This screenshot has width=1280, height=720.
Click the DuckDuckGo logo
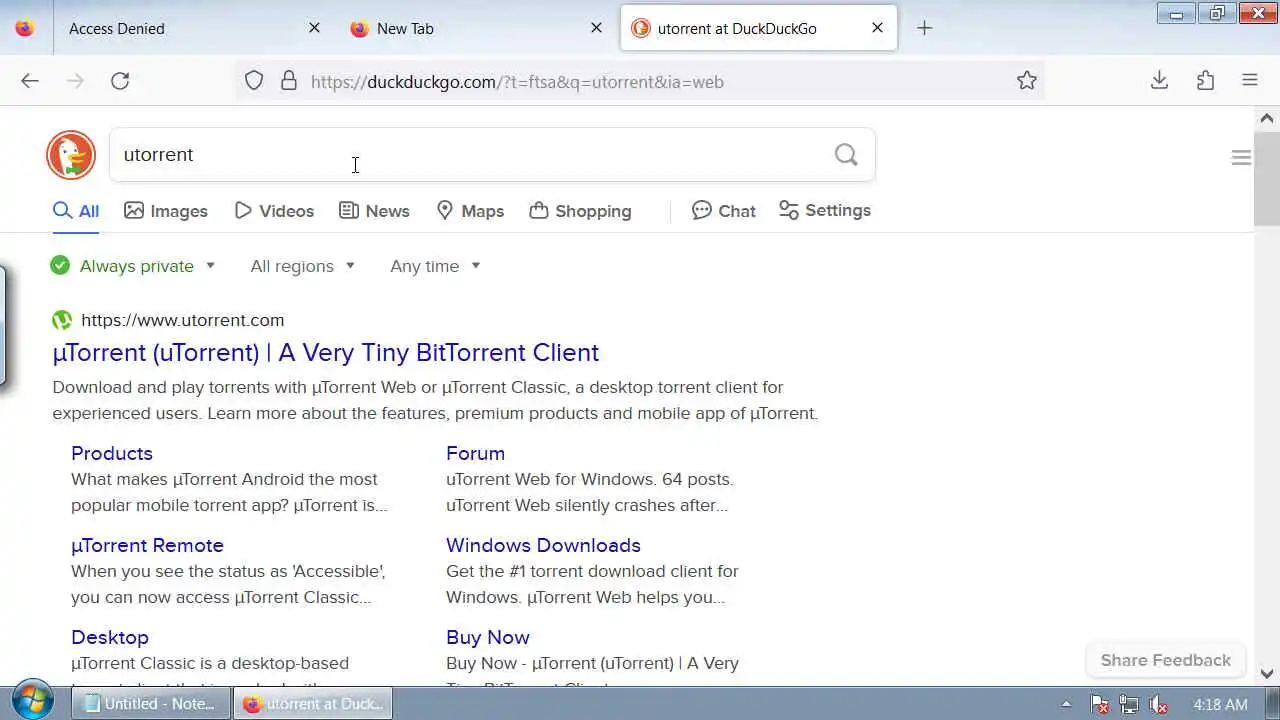[x=71, y=155]
